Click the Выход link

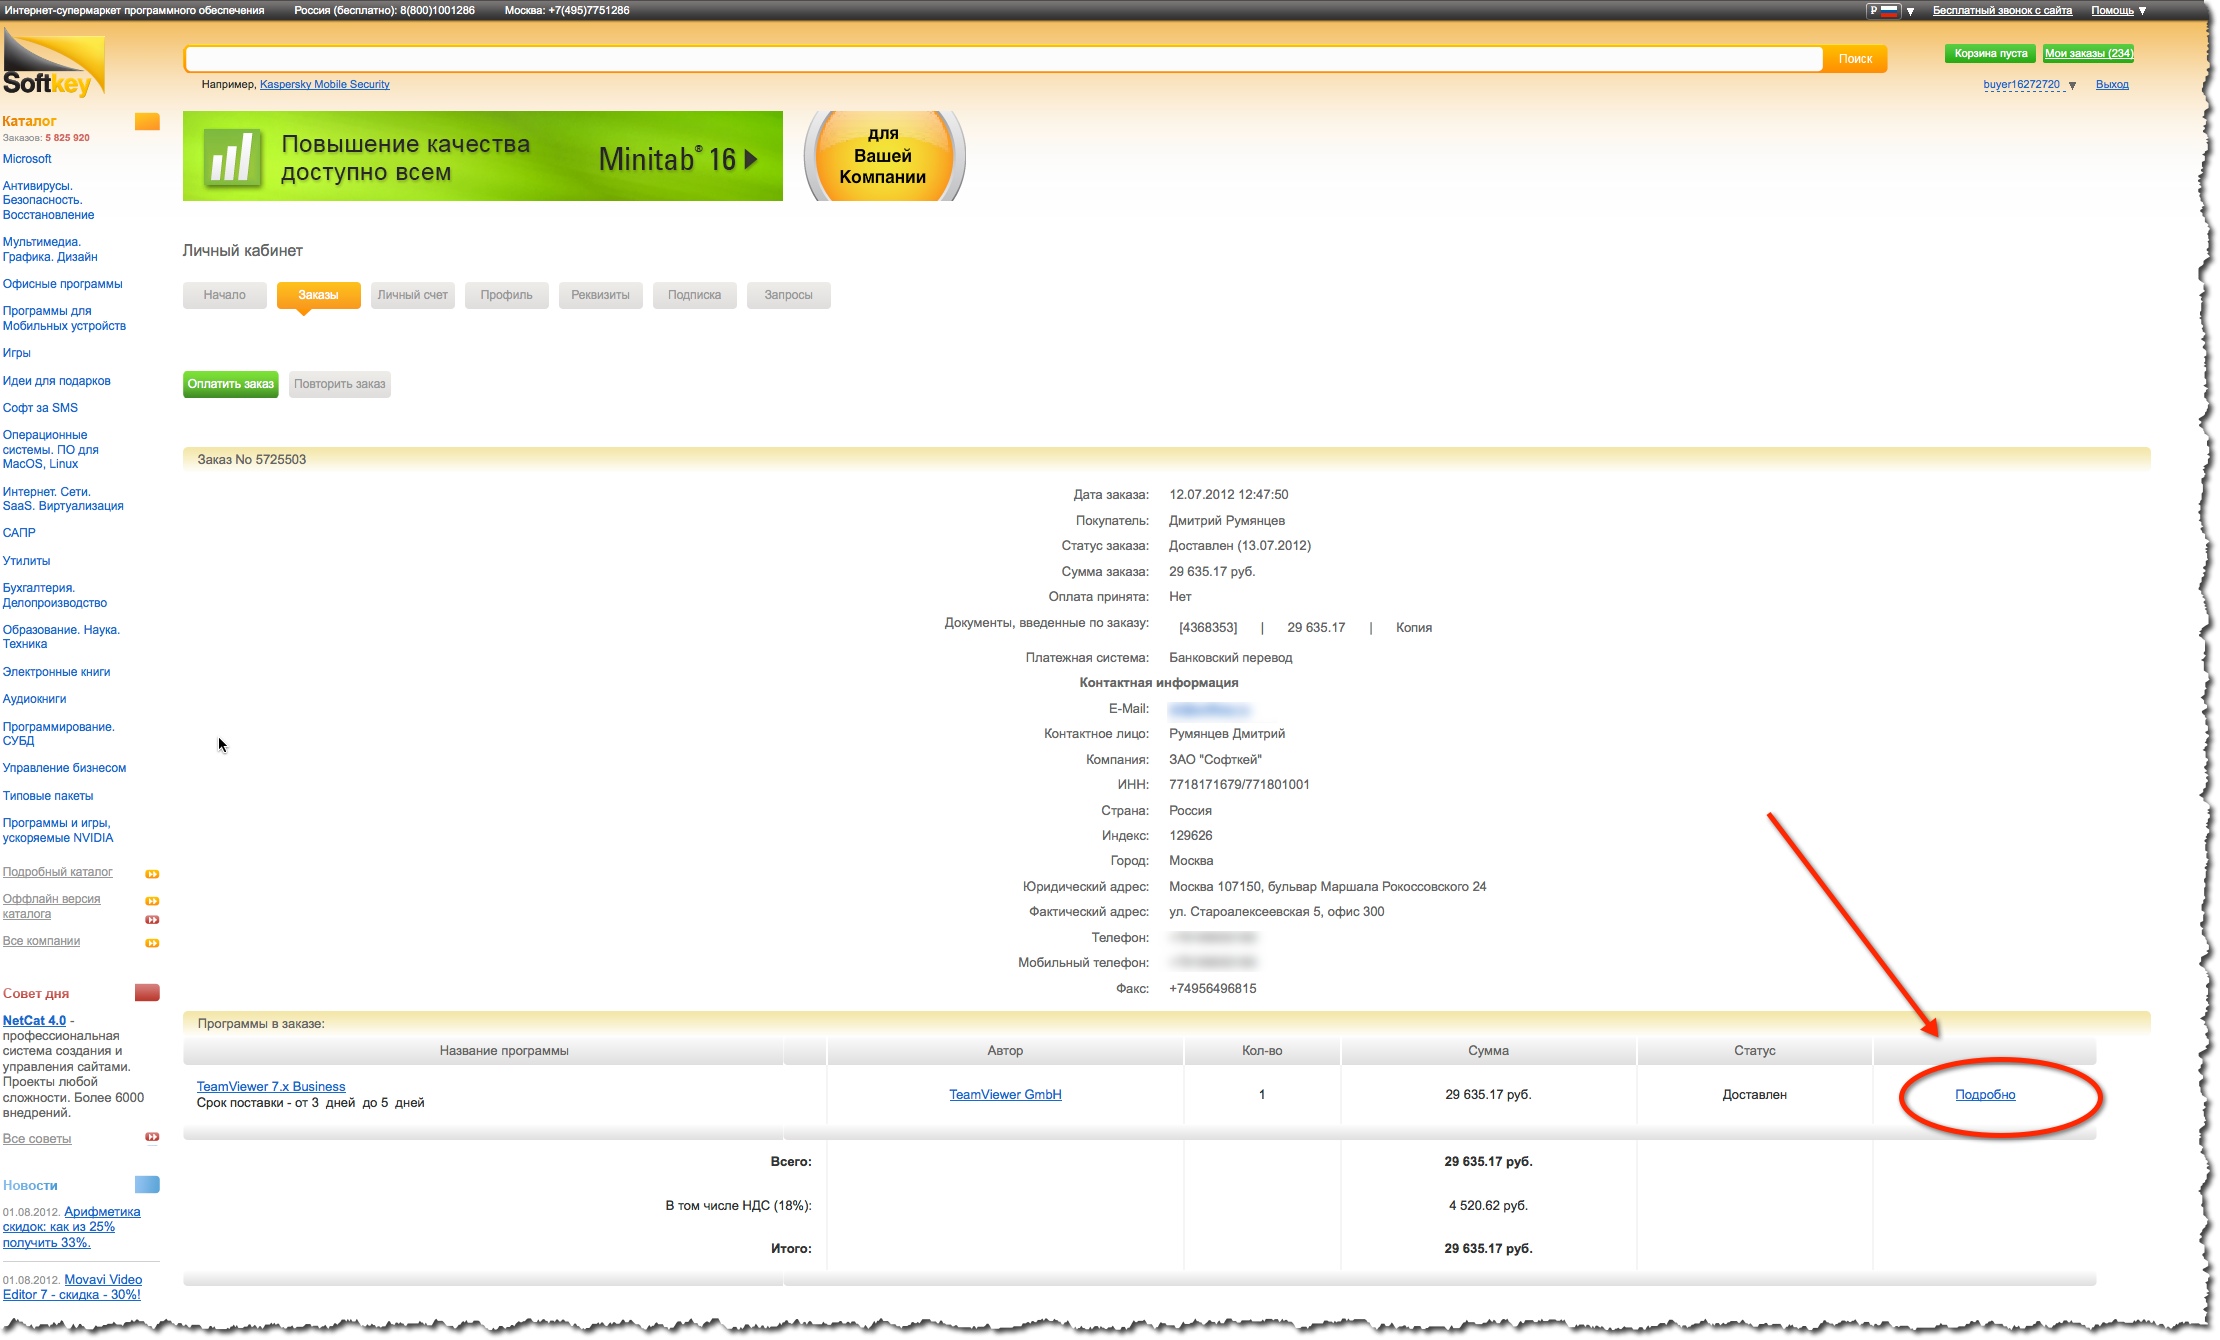tap(2112, 85)
